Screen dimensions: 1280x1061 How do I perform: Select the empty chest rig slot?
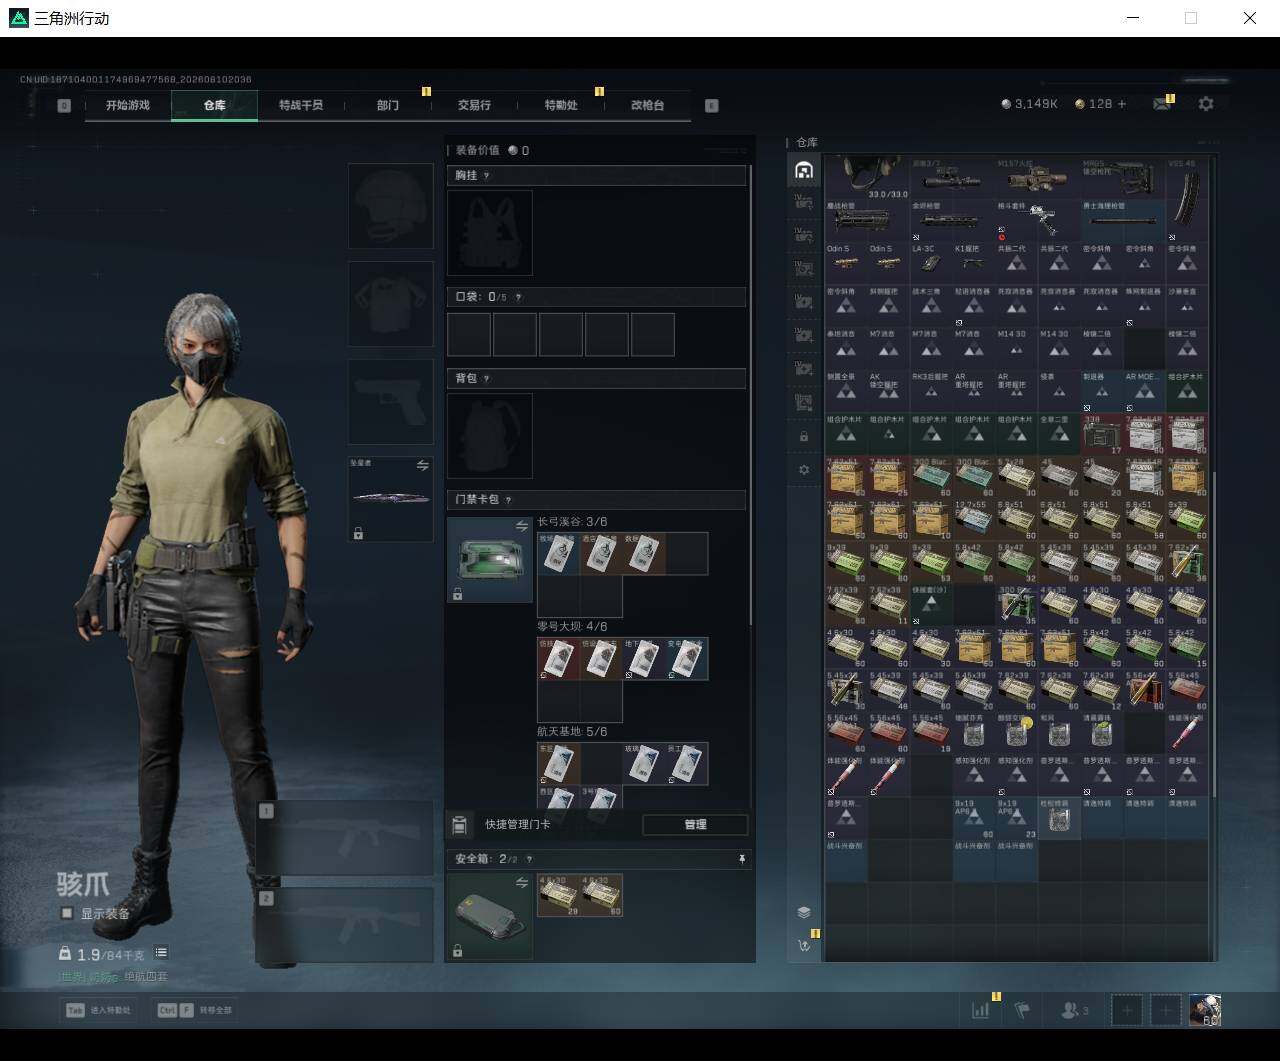point(490,233)
